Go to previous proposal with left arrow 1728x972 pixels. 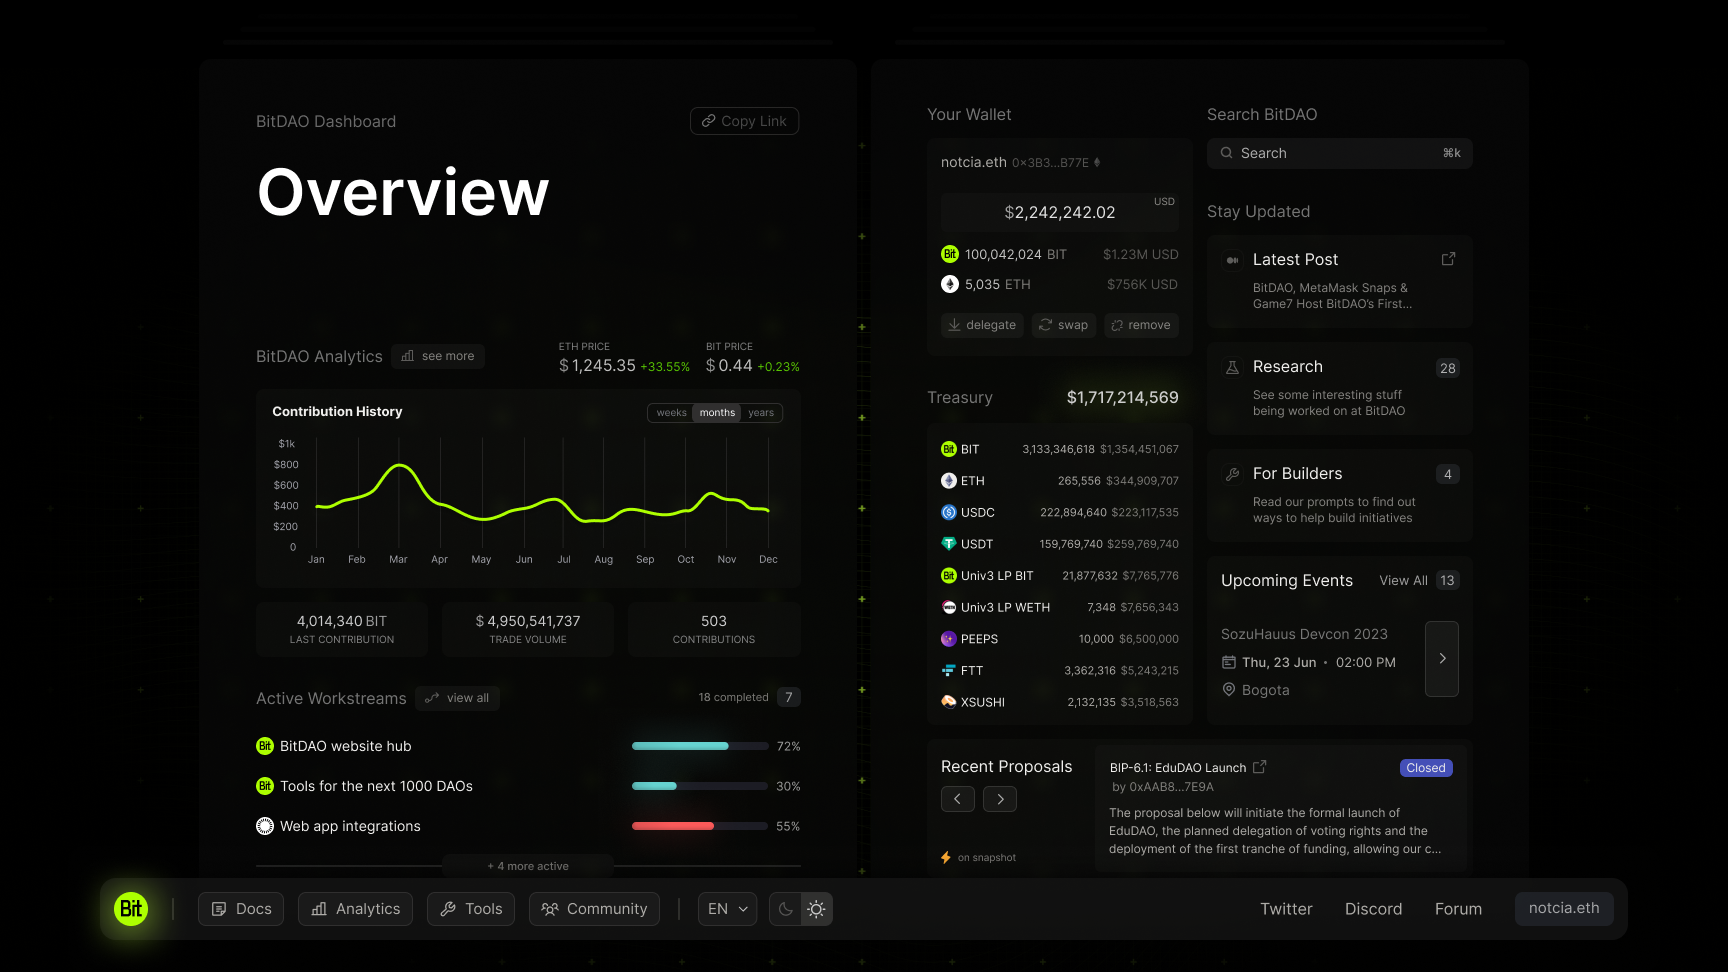pos(957,799)
